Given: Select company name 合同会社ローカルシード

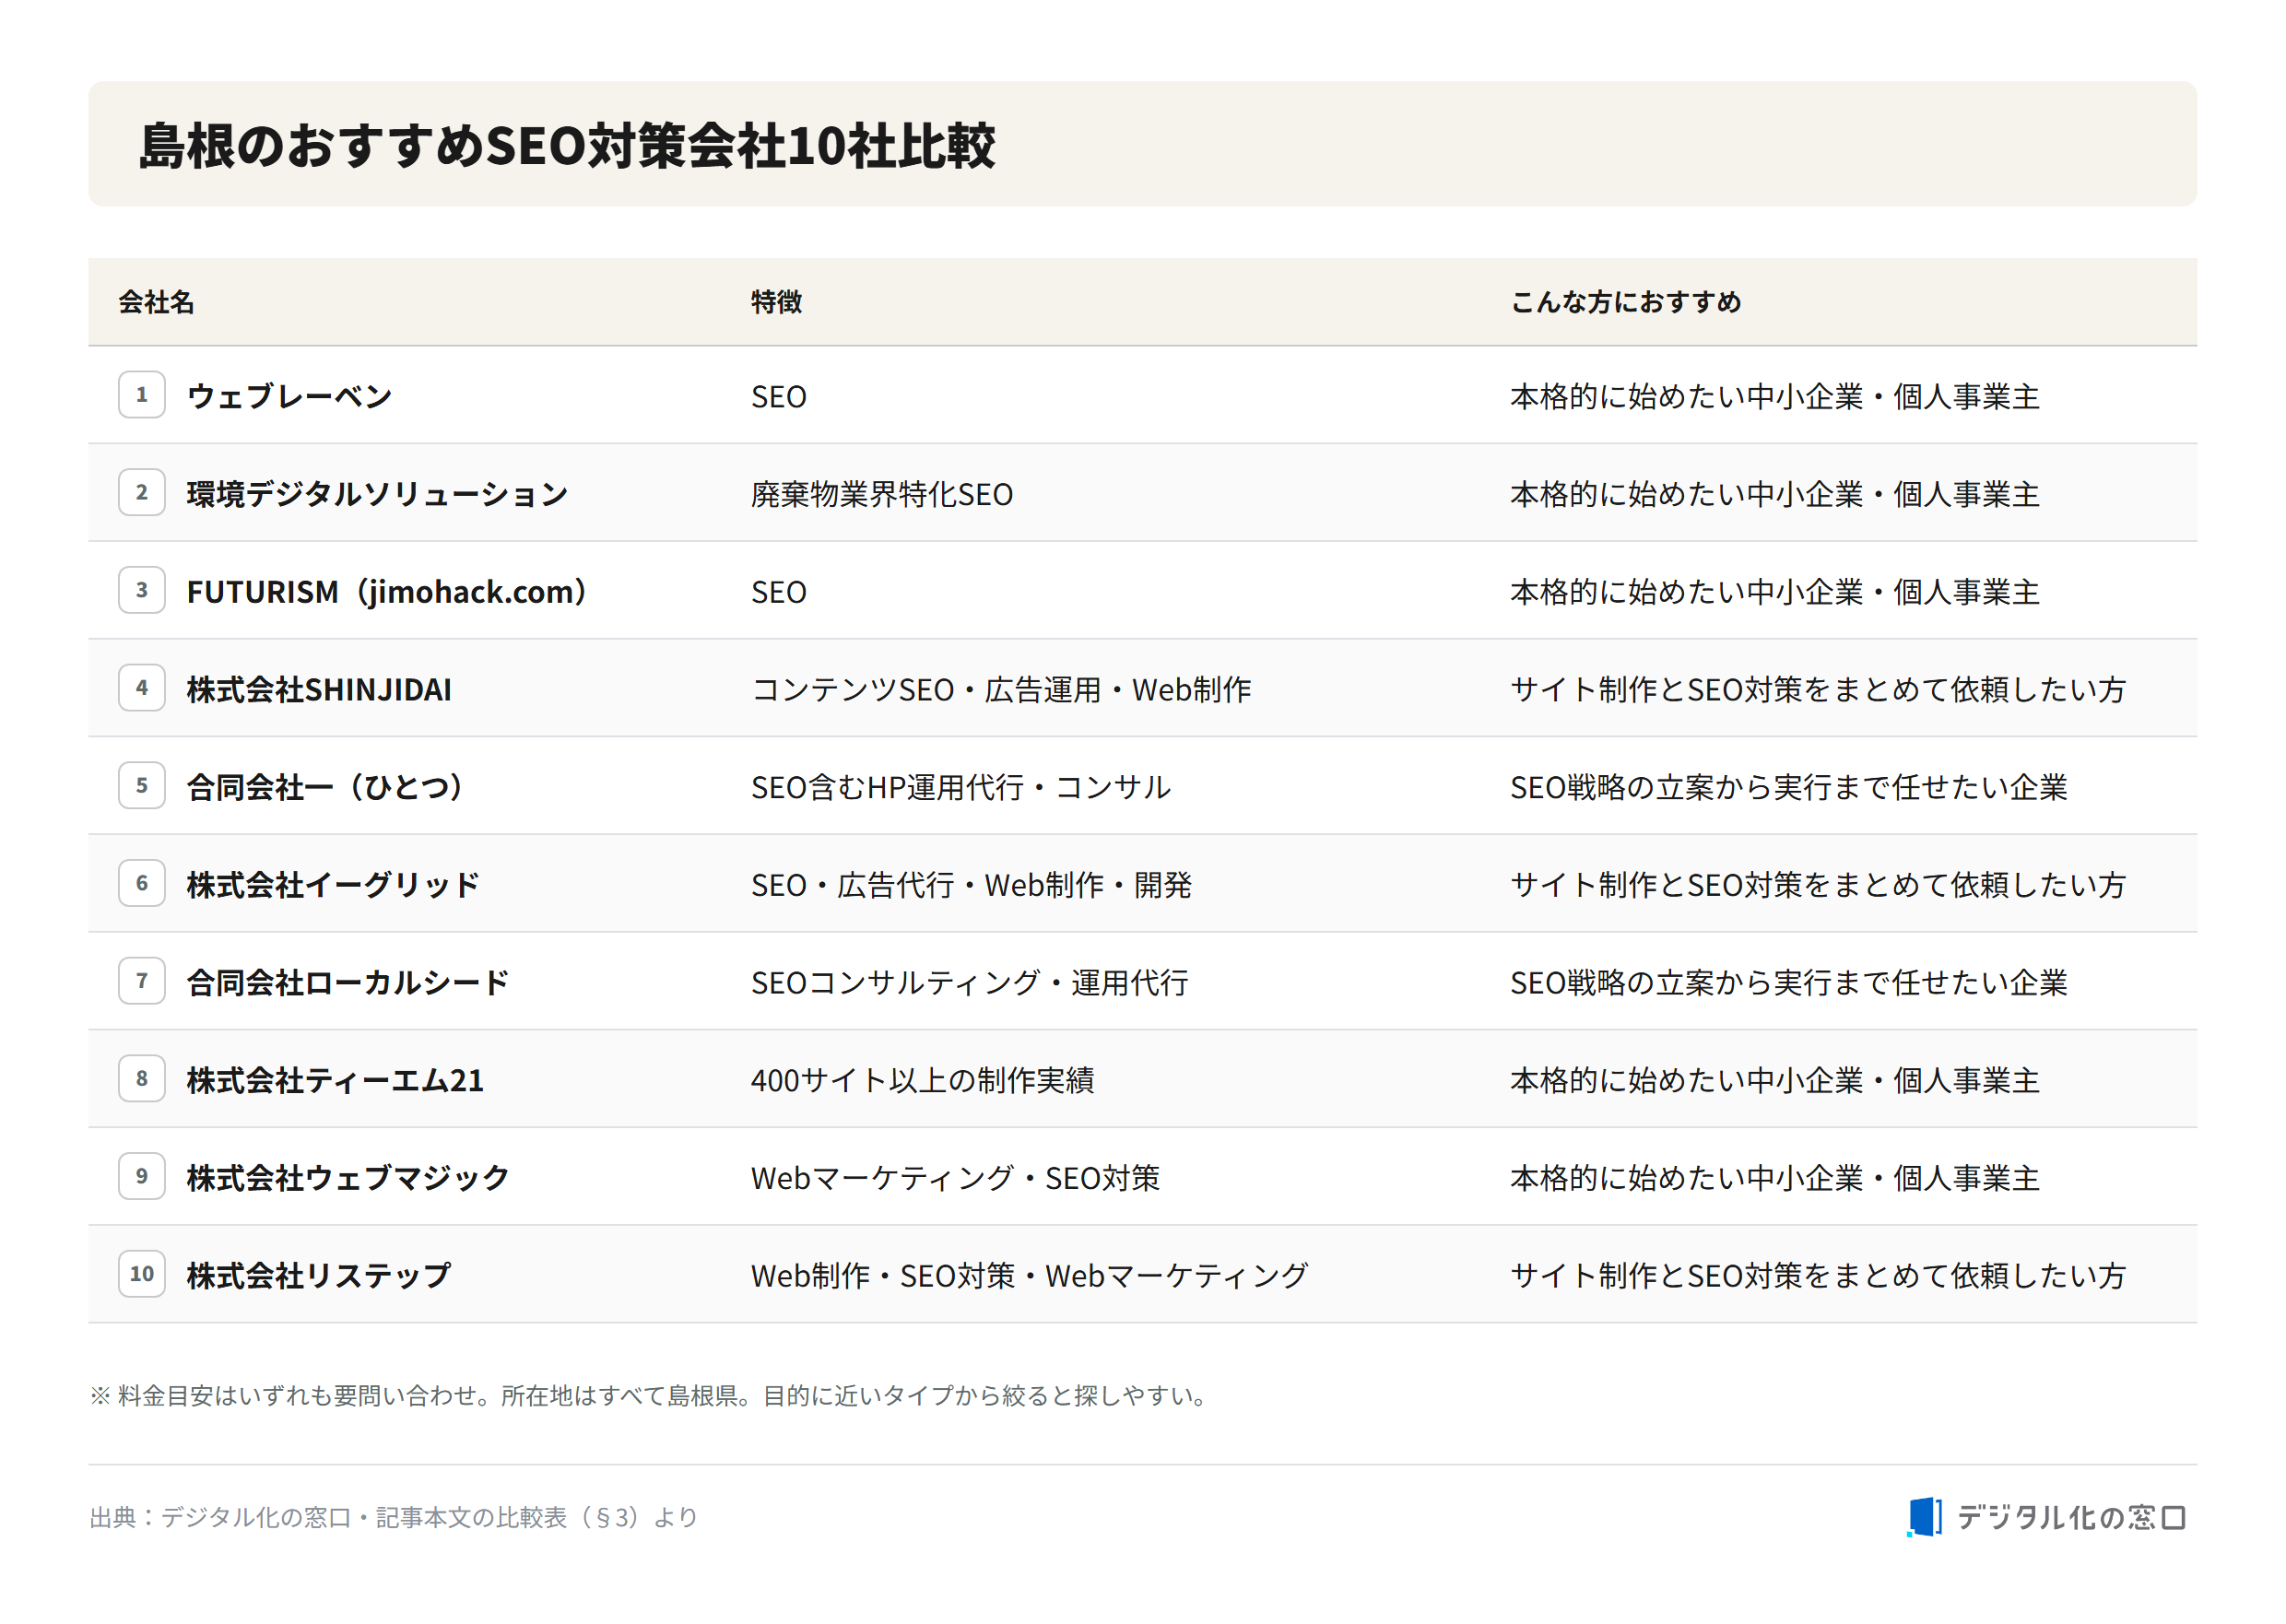Looking at the screenshot, I should click(348, 982).
